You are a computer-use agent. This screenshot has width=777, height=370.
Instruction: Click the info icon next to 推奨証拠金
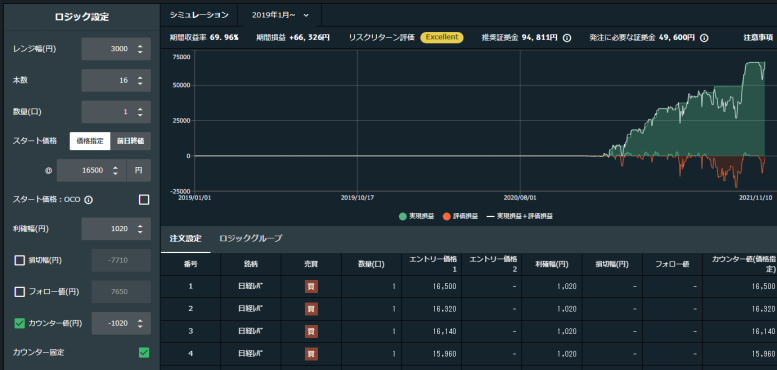[567, 38]
